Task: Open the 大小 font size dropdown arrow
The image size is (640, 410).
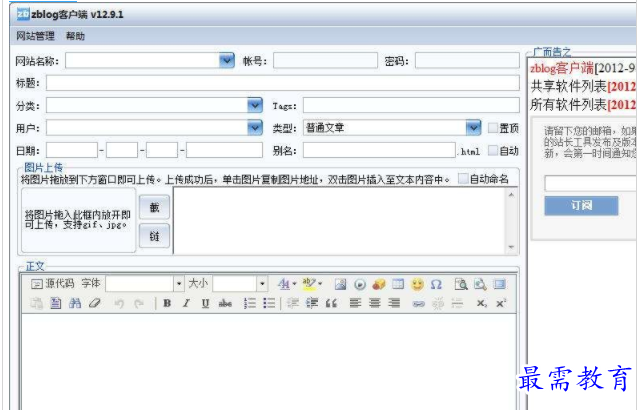Action: click(x=262, y=284)
